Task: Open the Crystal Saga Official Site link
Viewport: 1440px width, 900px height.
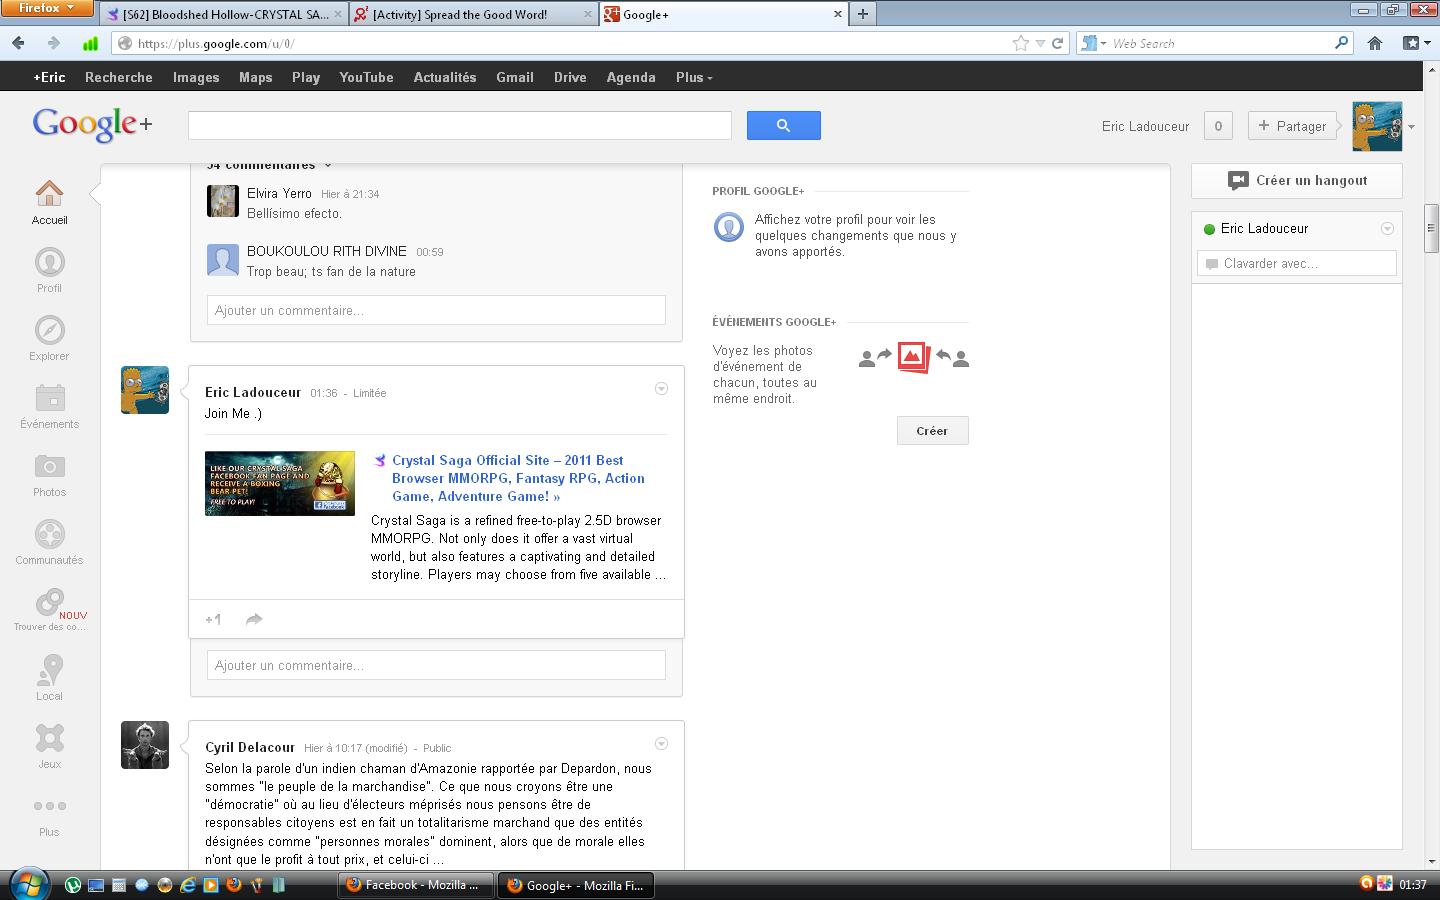Action: point(518,478)
